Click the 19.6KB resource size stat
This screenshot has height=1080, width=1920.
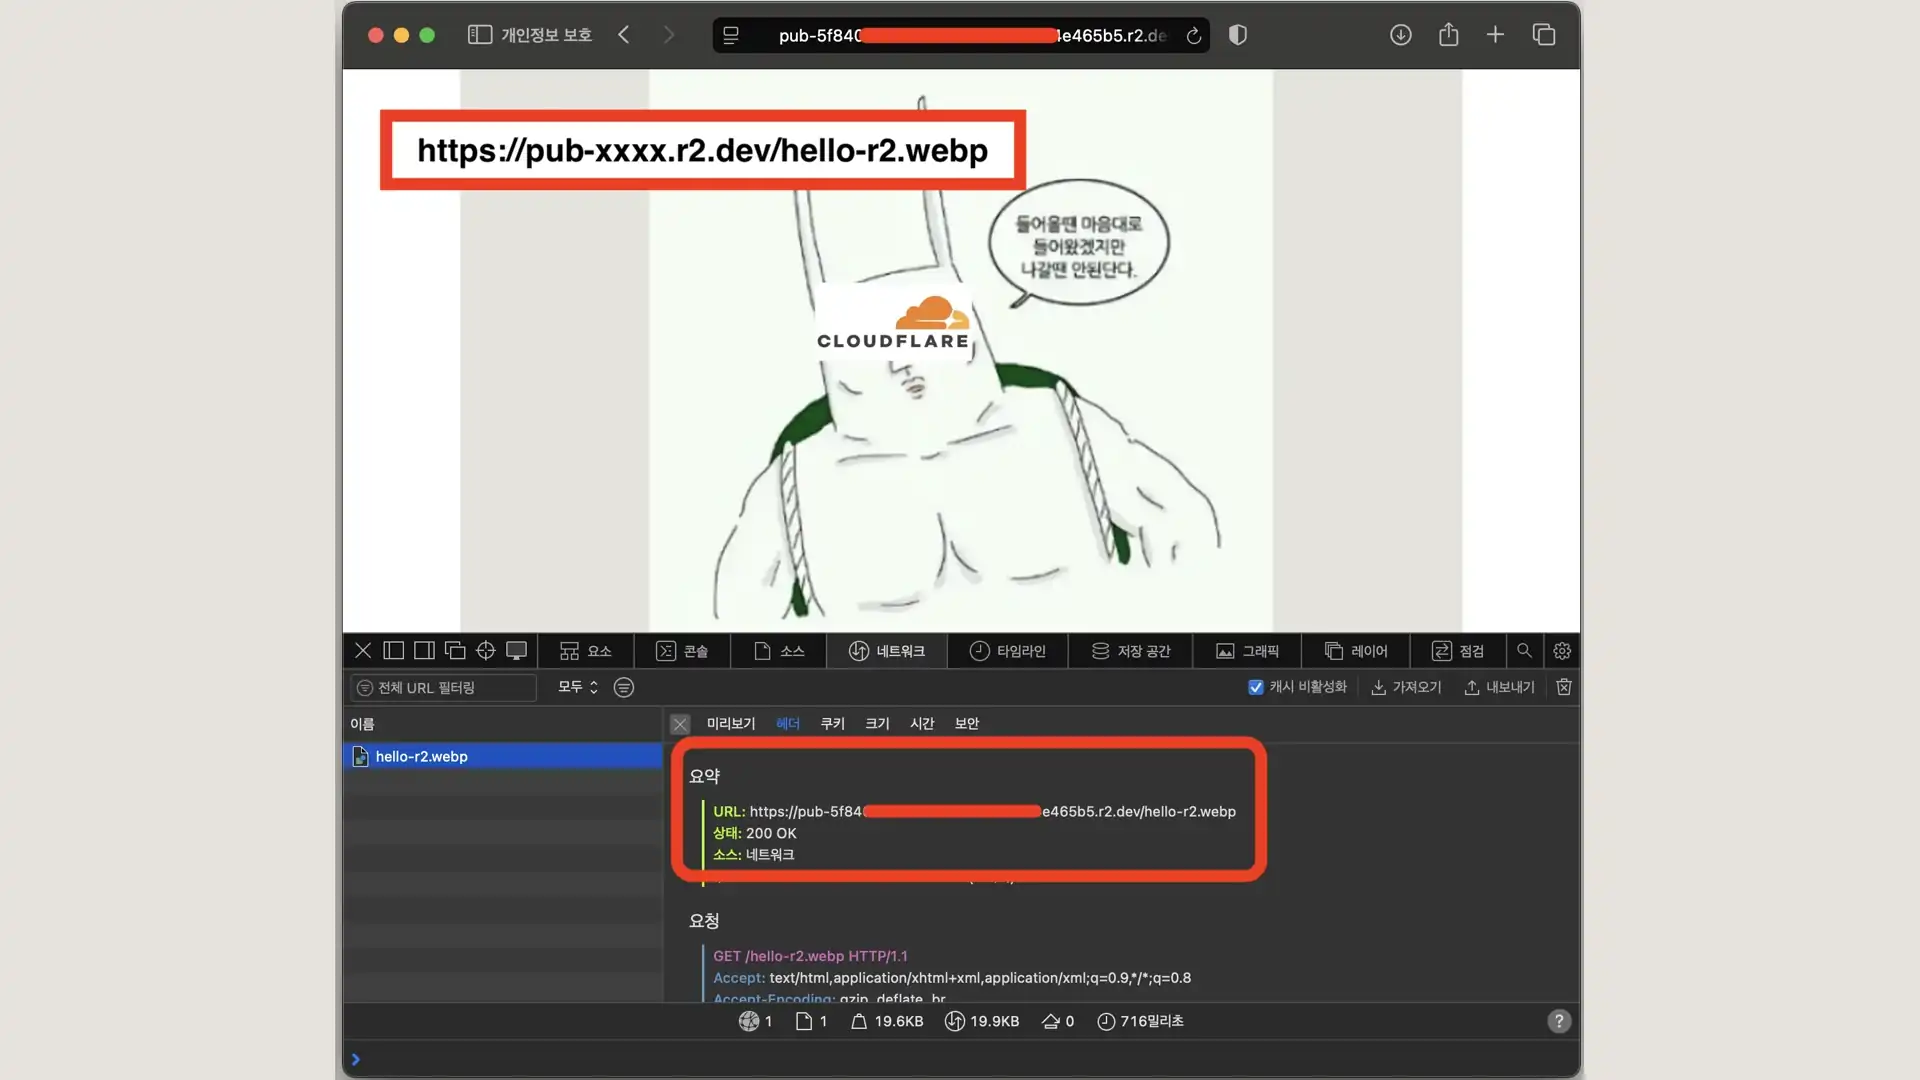tap(887, 1021)
